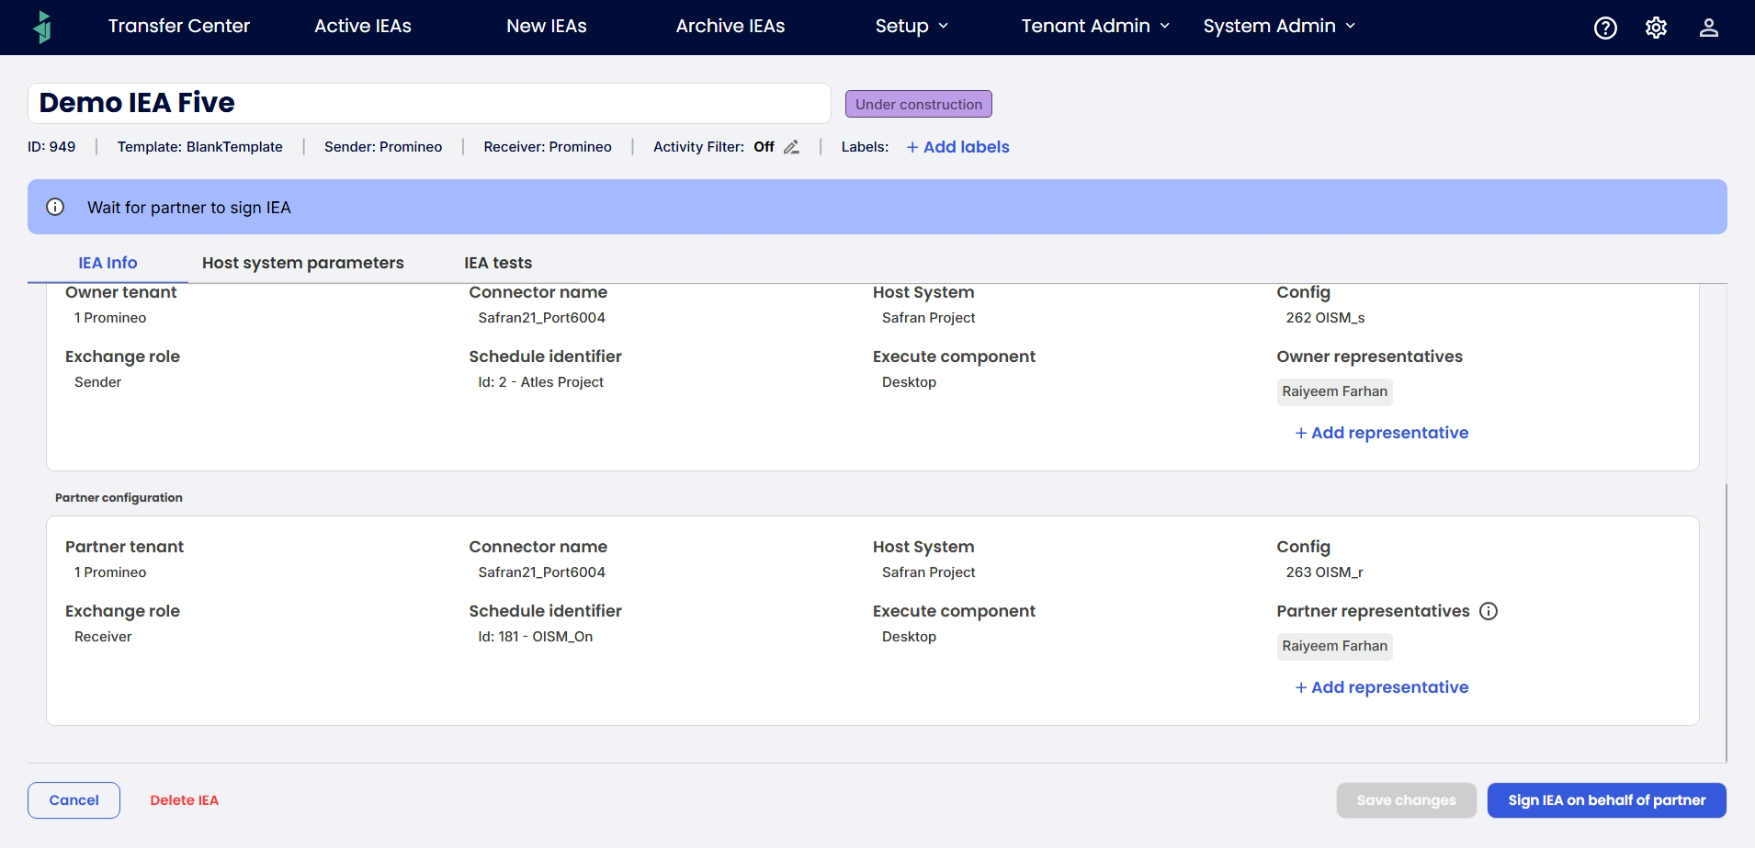Image resolution: width=1755 pixels, height=848 pixels.
Task: Click 'Sender: Promineo' text
Action: [x=383, y=147]
